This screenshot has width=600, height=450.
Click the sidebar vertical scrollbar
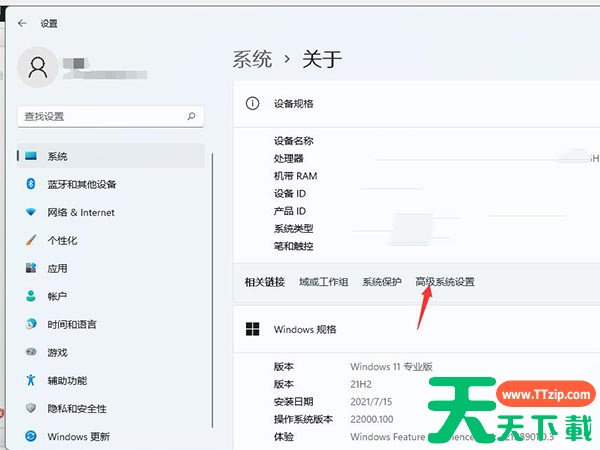pos(212,291)
